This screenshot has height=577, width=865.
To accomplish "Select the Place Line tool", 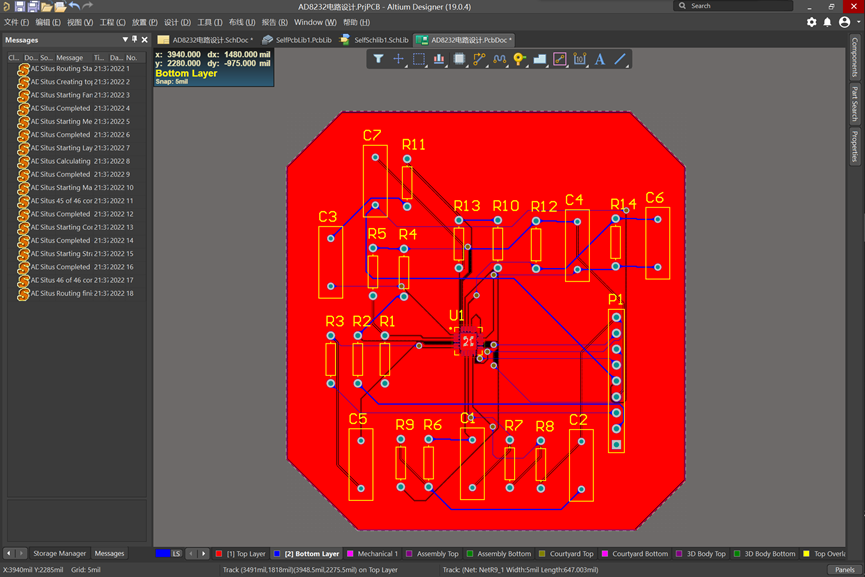I will (620, 59).
